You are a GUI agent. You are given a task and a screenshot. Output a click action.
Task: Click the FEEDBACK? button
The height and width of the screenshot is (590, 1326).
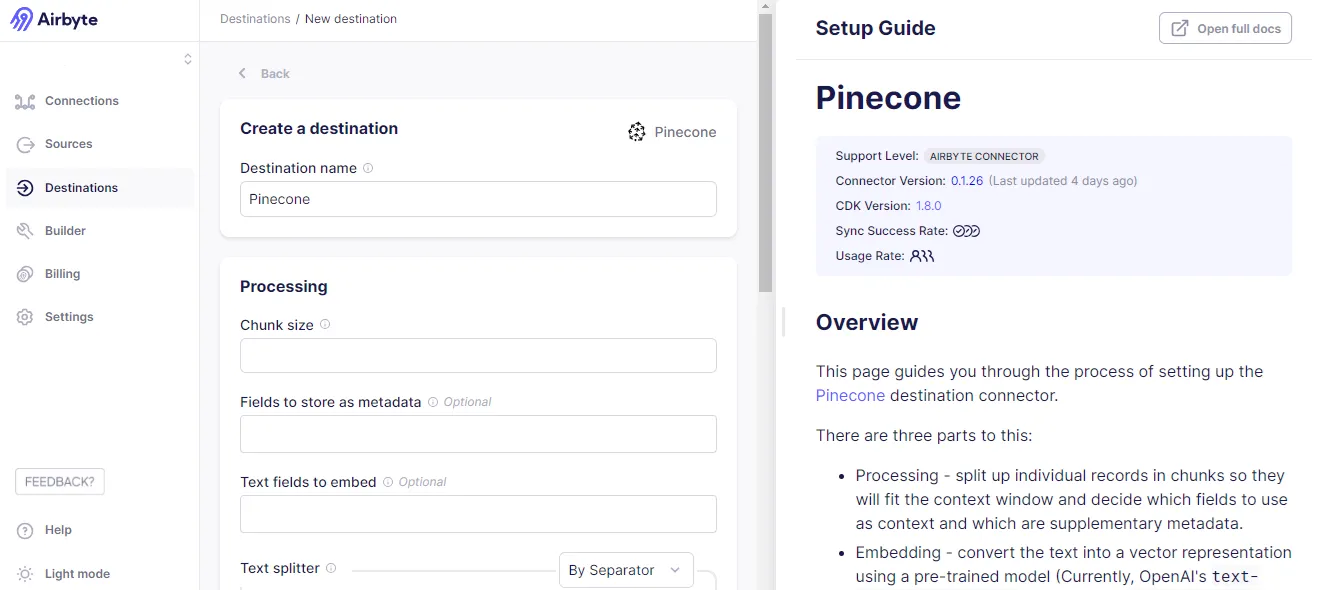(60, 482)
